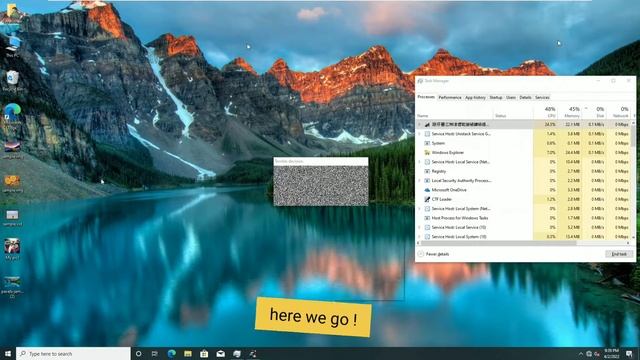Screen dimensions: 640x360
Task: Expand Local Security Authority Process row
Action: coord(420,180)
